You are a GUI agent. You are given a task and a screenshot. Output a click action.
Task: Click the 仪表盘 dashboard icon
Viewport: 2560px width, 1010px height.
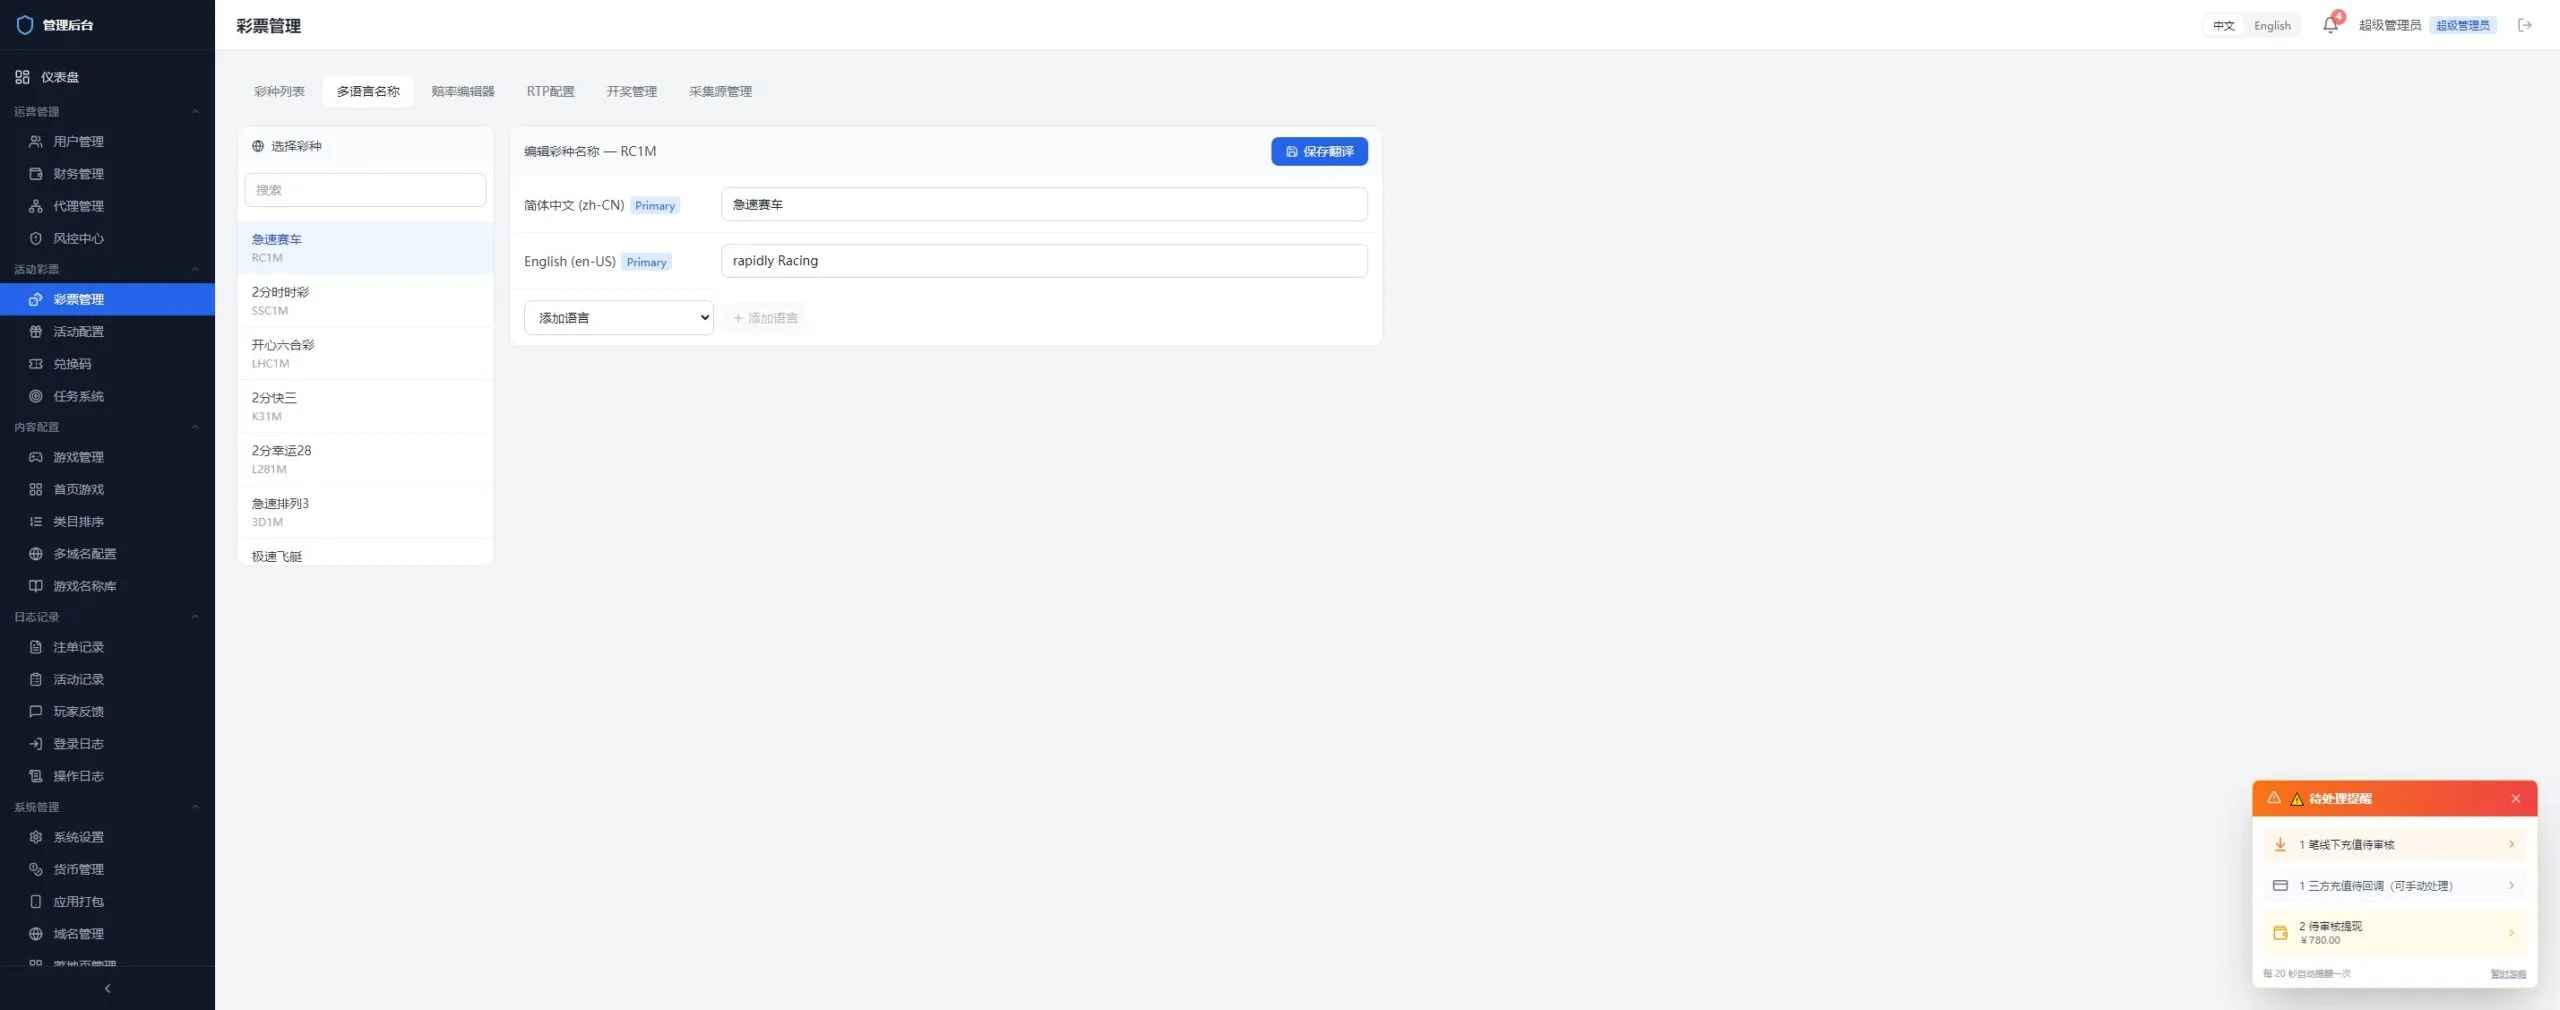tap(22, 77)
